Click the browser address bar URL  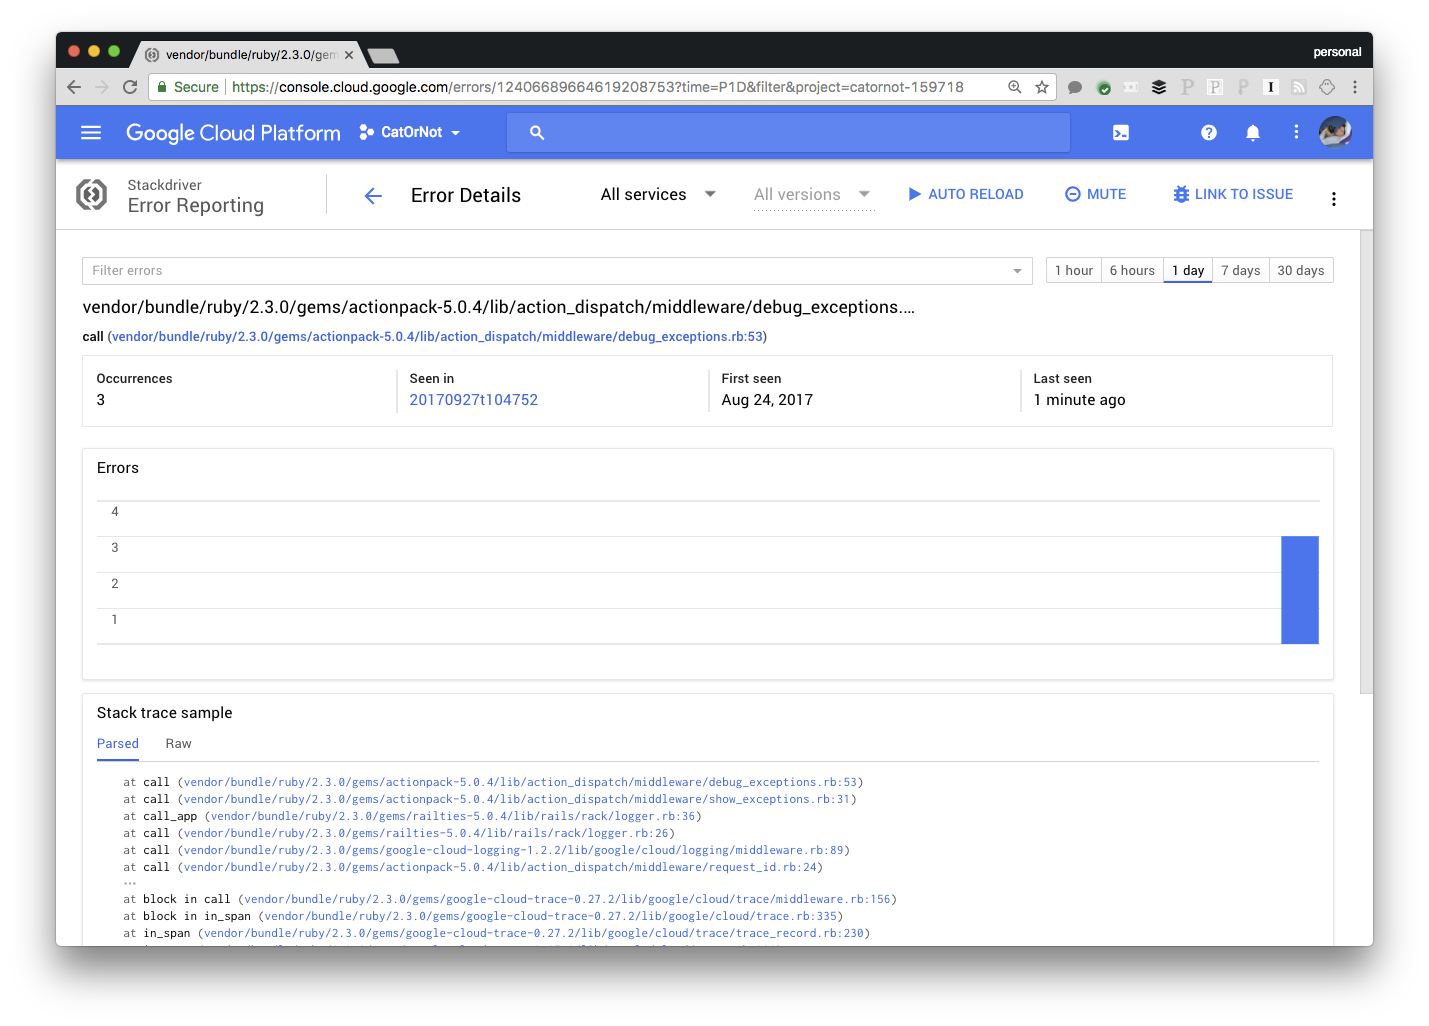598,87
